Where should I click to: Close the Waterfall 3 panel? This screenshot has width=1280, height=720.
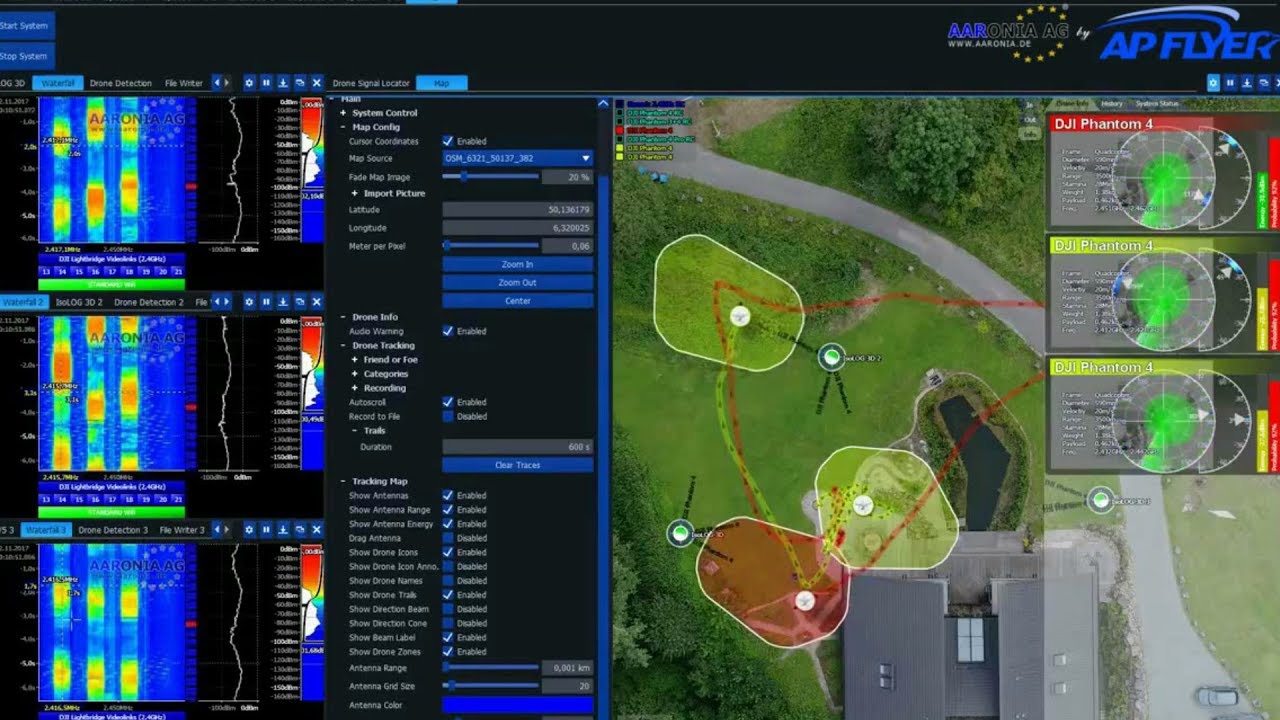tap(317, 529)
